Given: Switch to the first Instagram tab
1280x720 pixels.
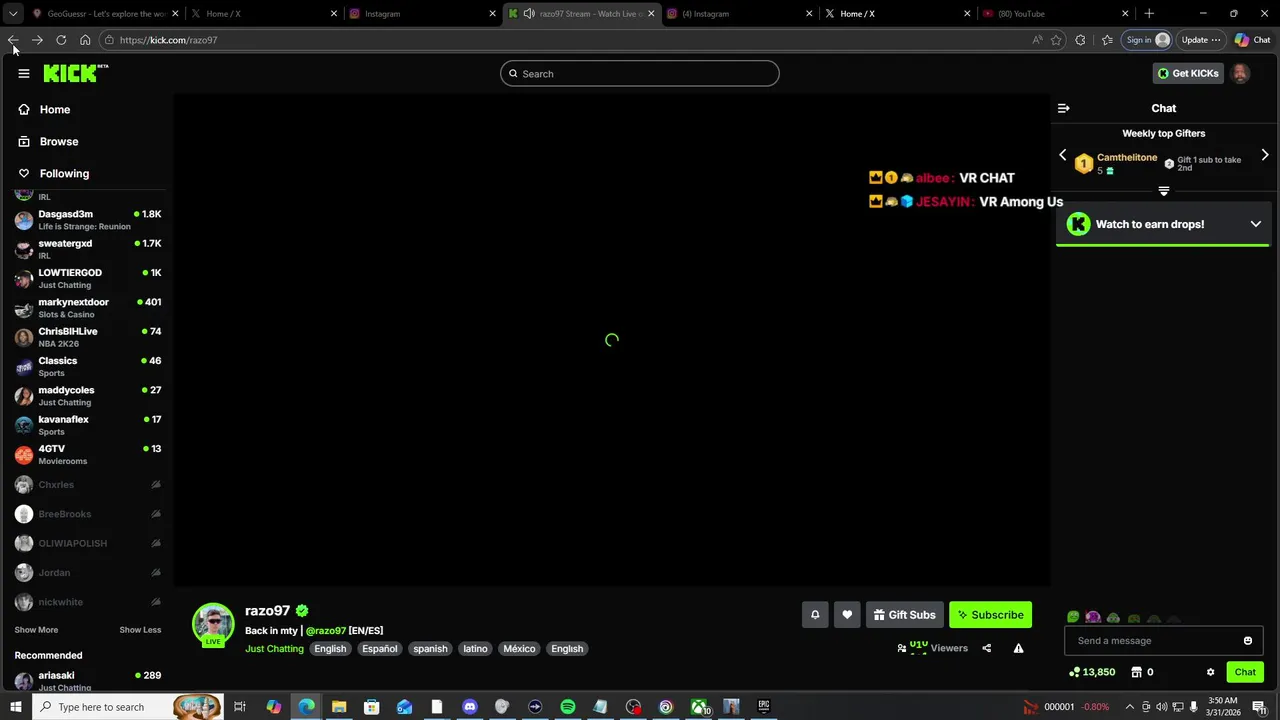Looking at the screenshot, I should pyautogui.click(x=420, y=14).
